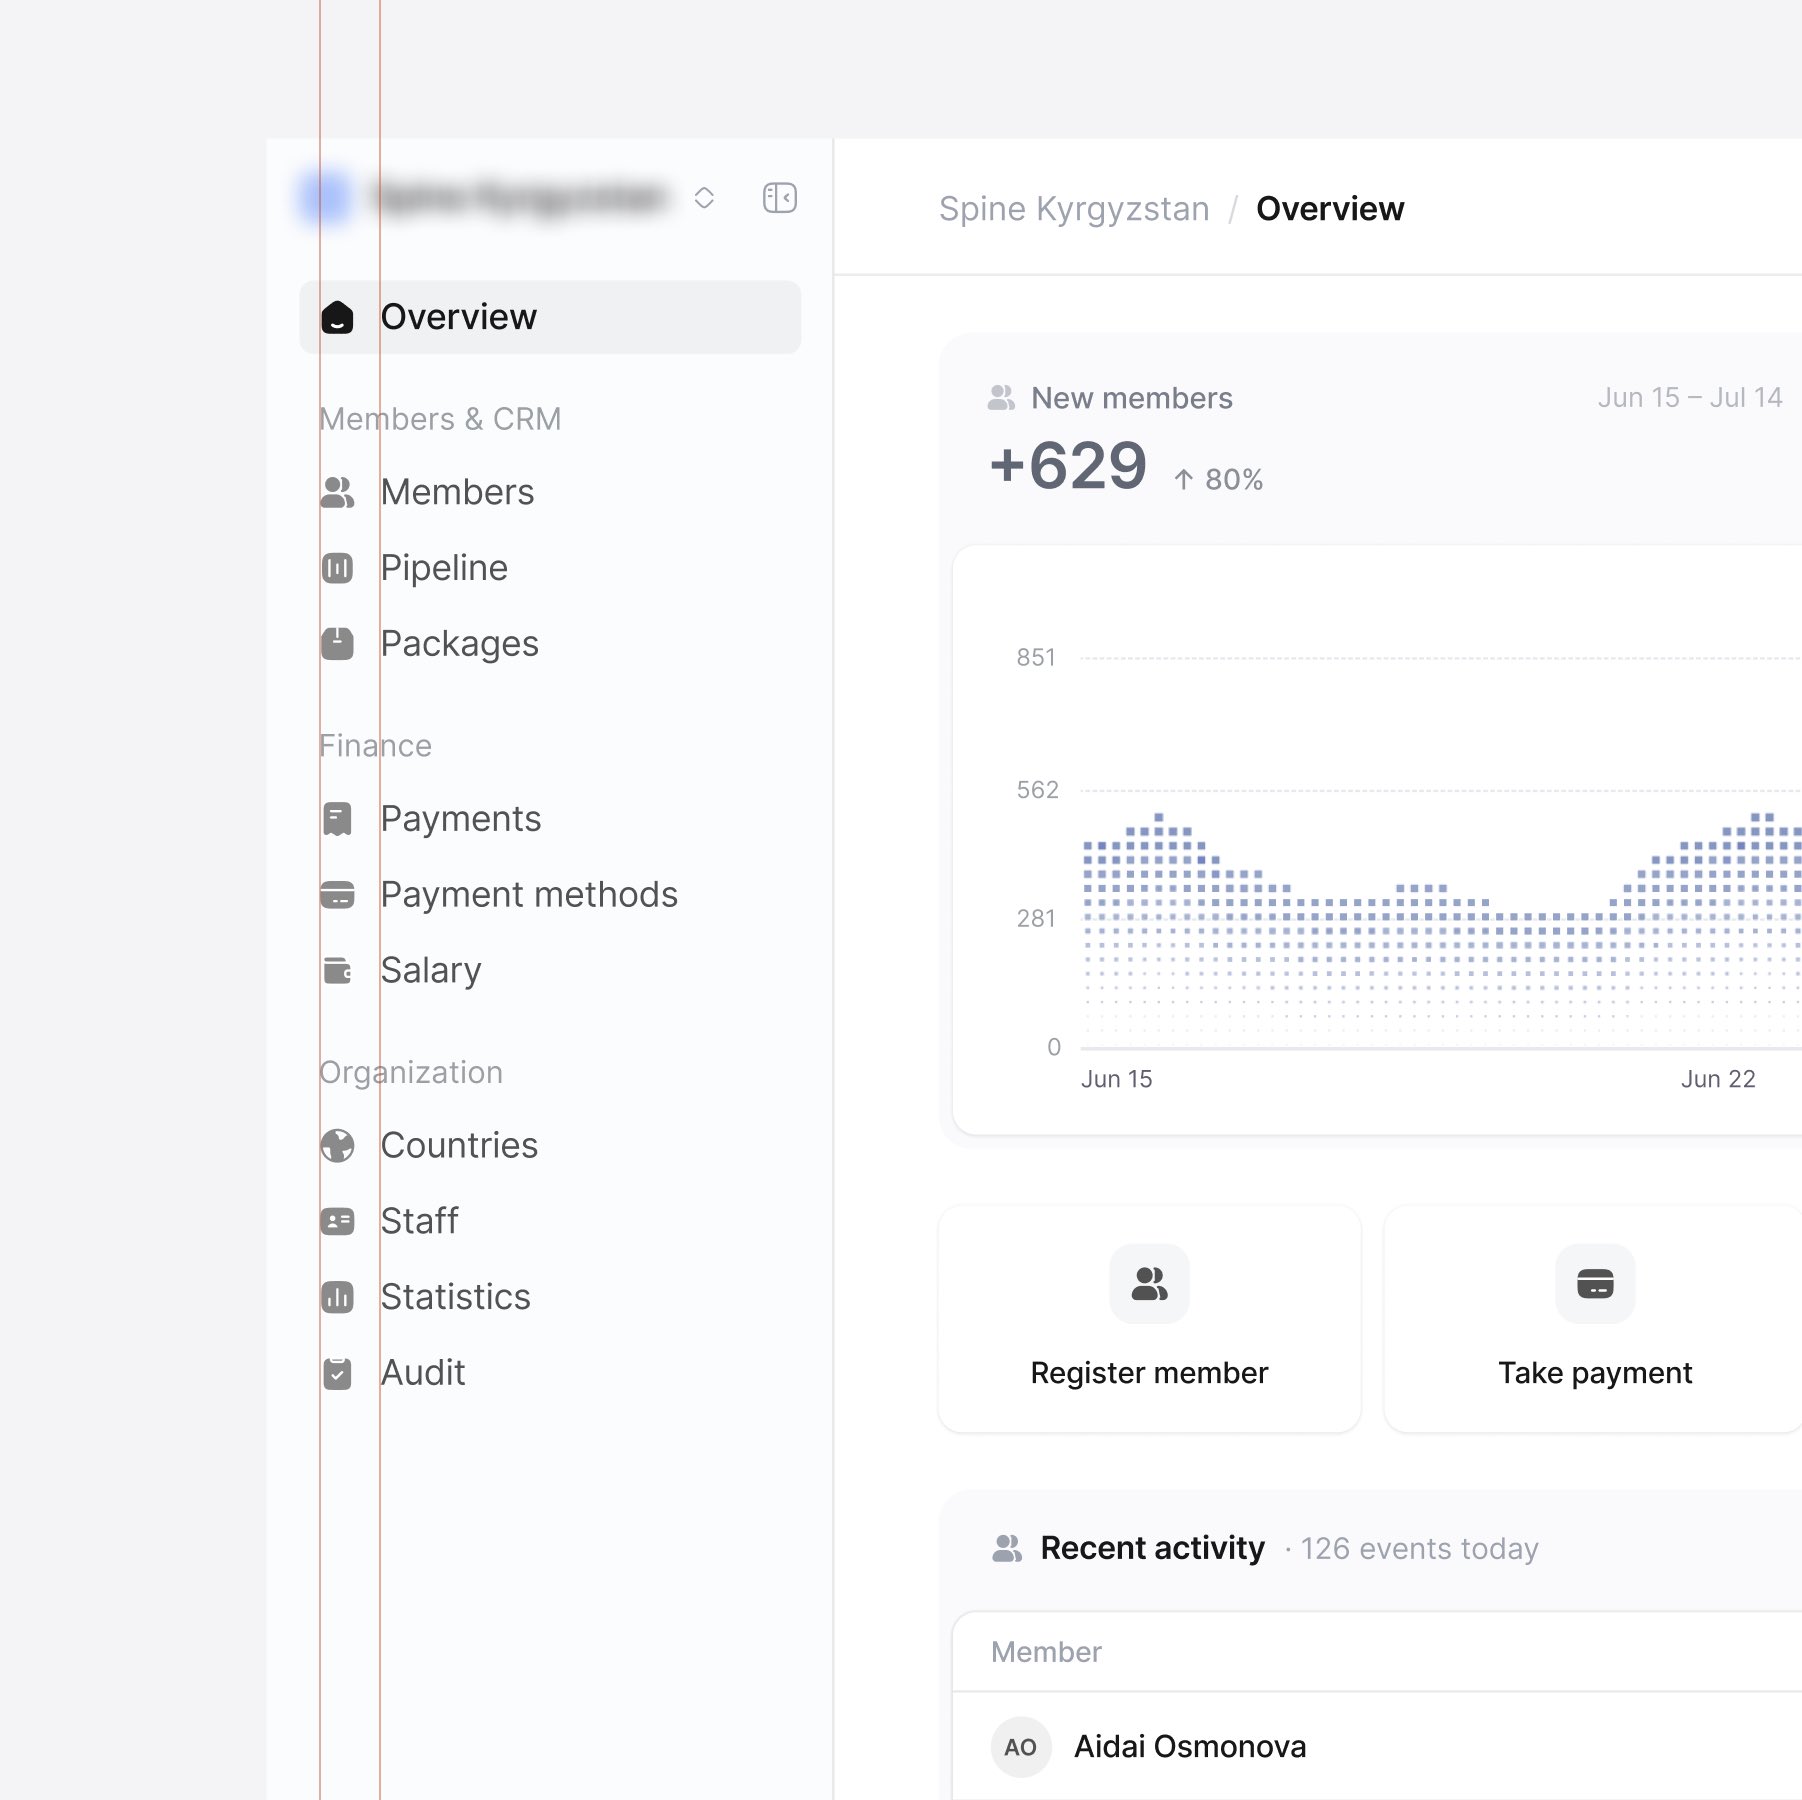The image size is (1802, 1800).
Task: Open the Jun 15 – Jul 14 date range
Action: click(x=1690, y=398)
